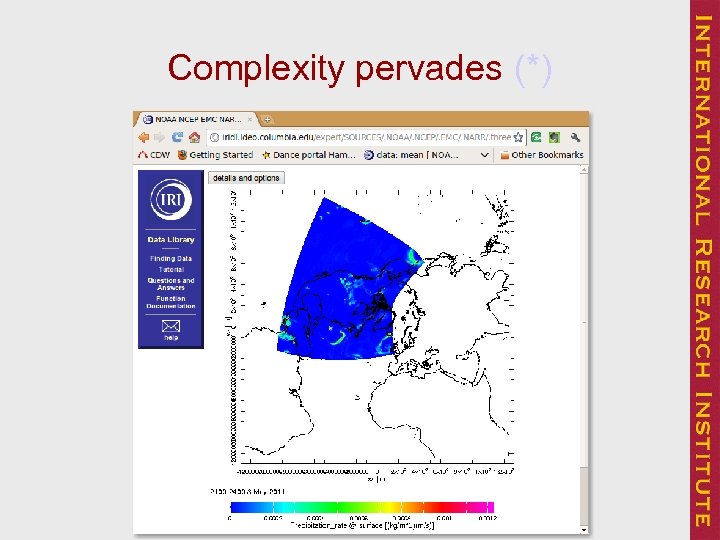The width and height of the screenshot is (720, 540).
Task: Open the wrench settings menu
Action: [575, 137]
